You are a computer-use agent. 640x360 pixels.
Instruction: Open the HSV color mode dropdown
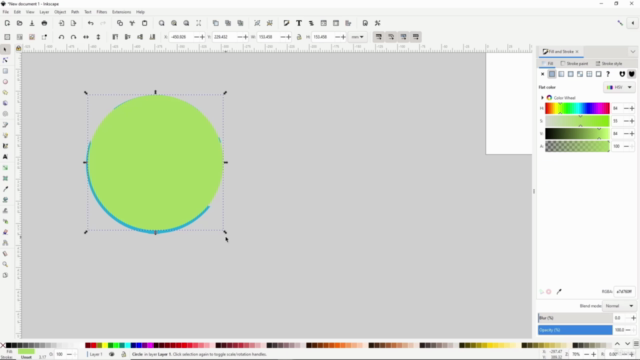pyautogui.click(x=619, y=87)
